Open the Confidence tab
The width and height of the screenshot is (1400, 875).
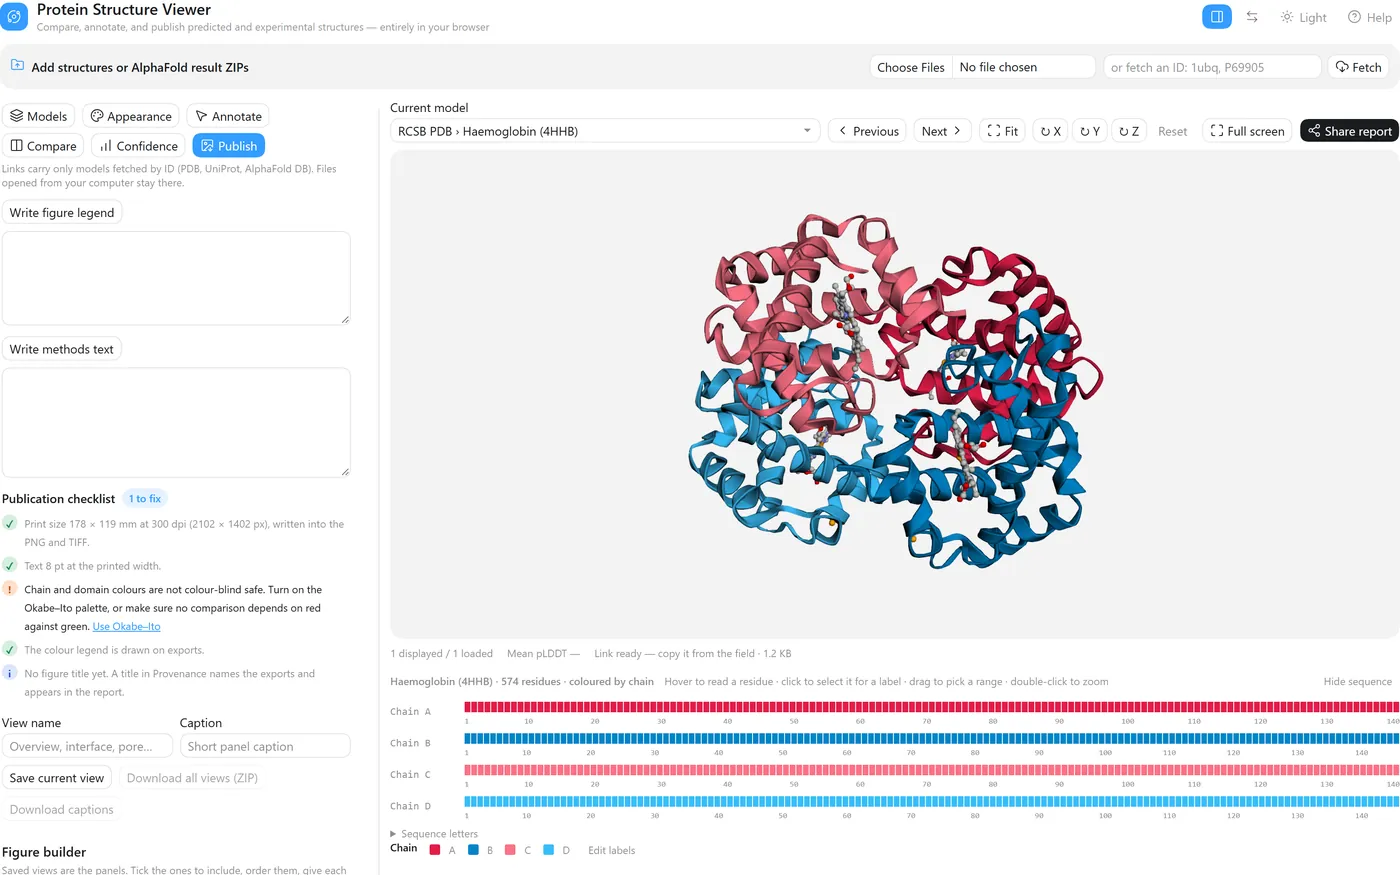point(138,146)
